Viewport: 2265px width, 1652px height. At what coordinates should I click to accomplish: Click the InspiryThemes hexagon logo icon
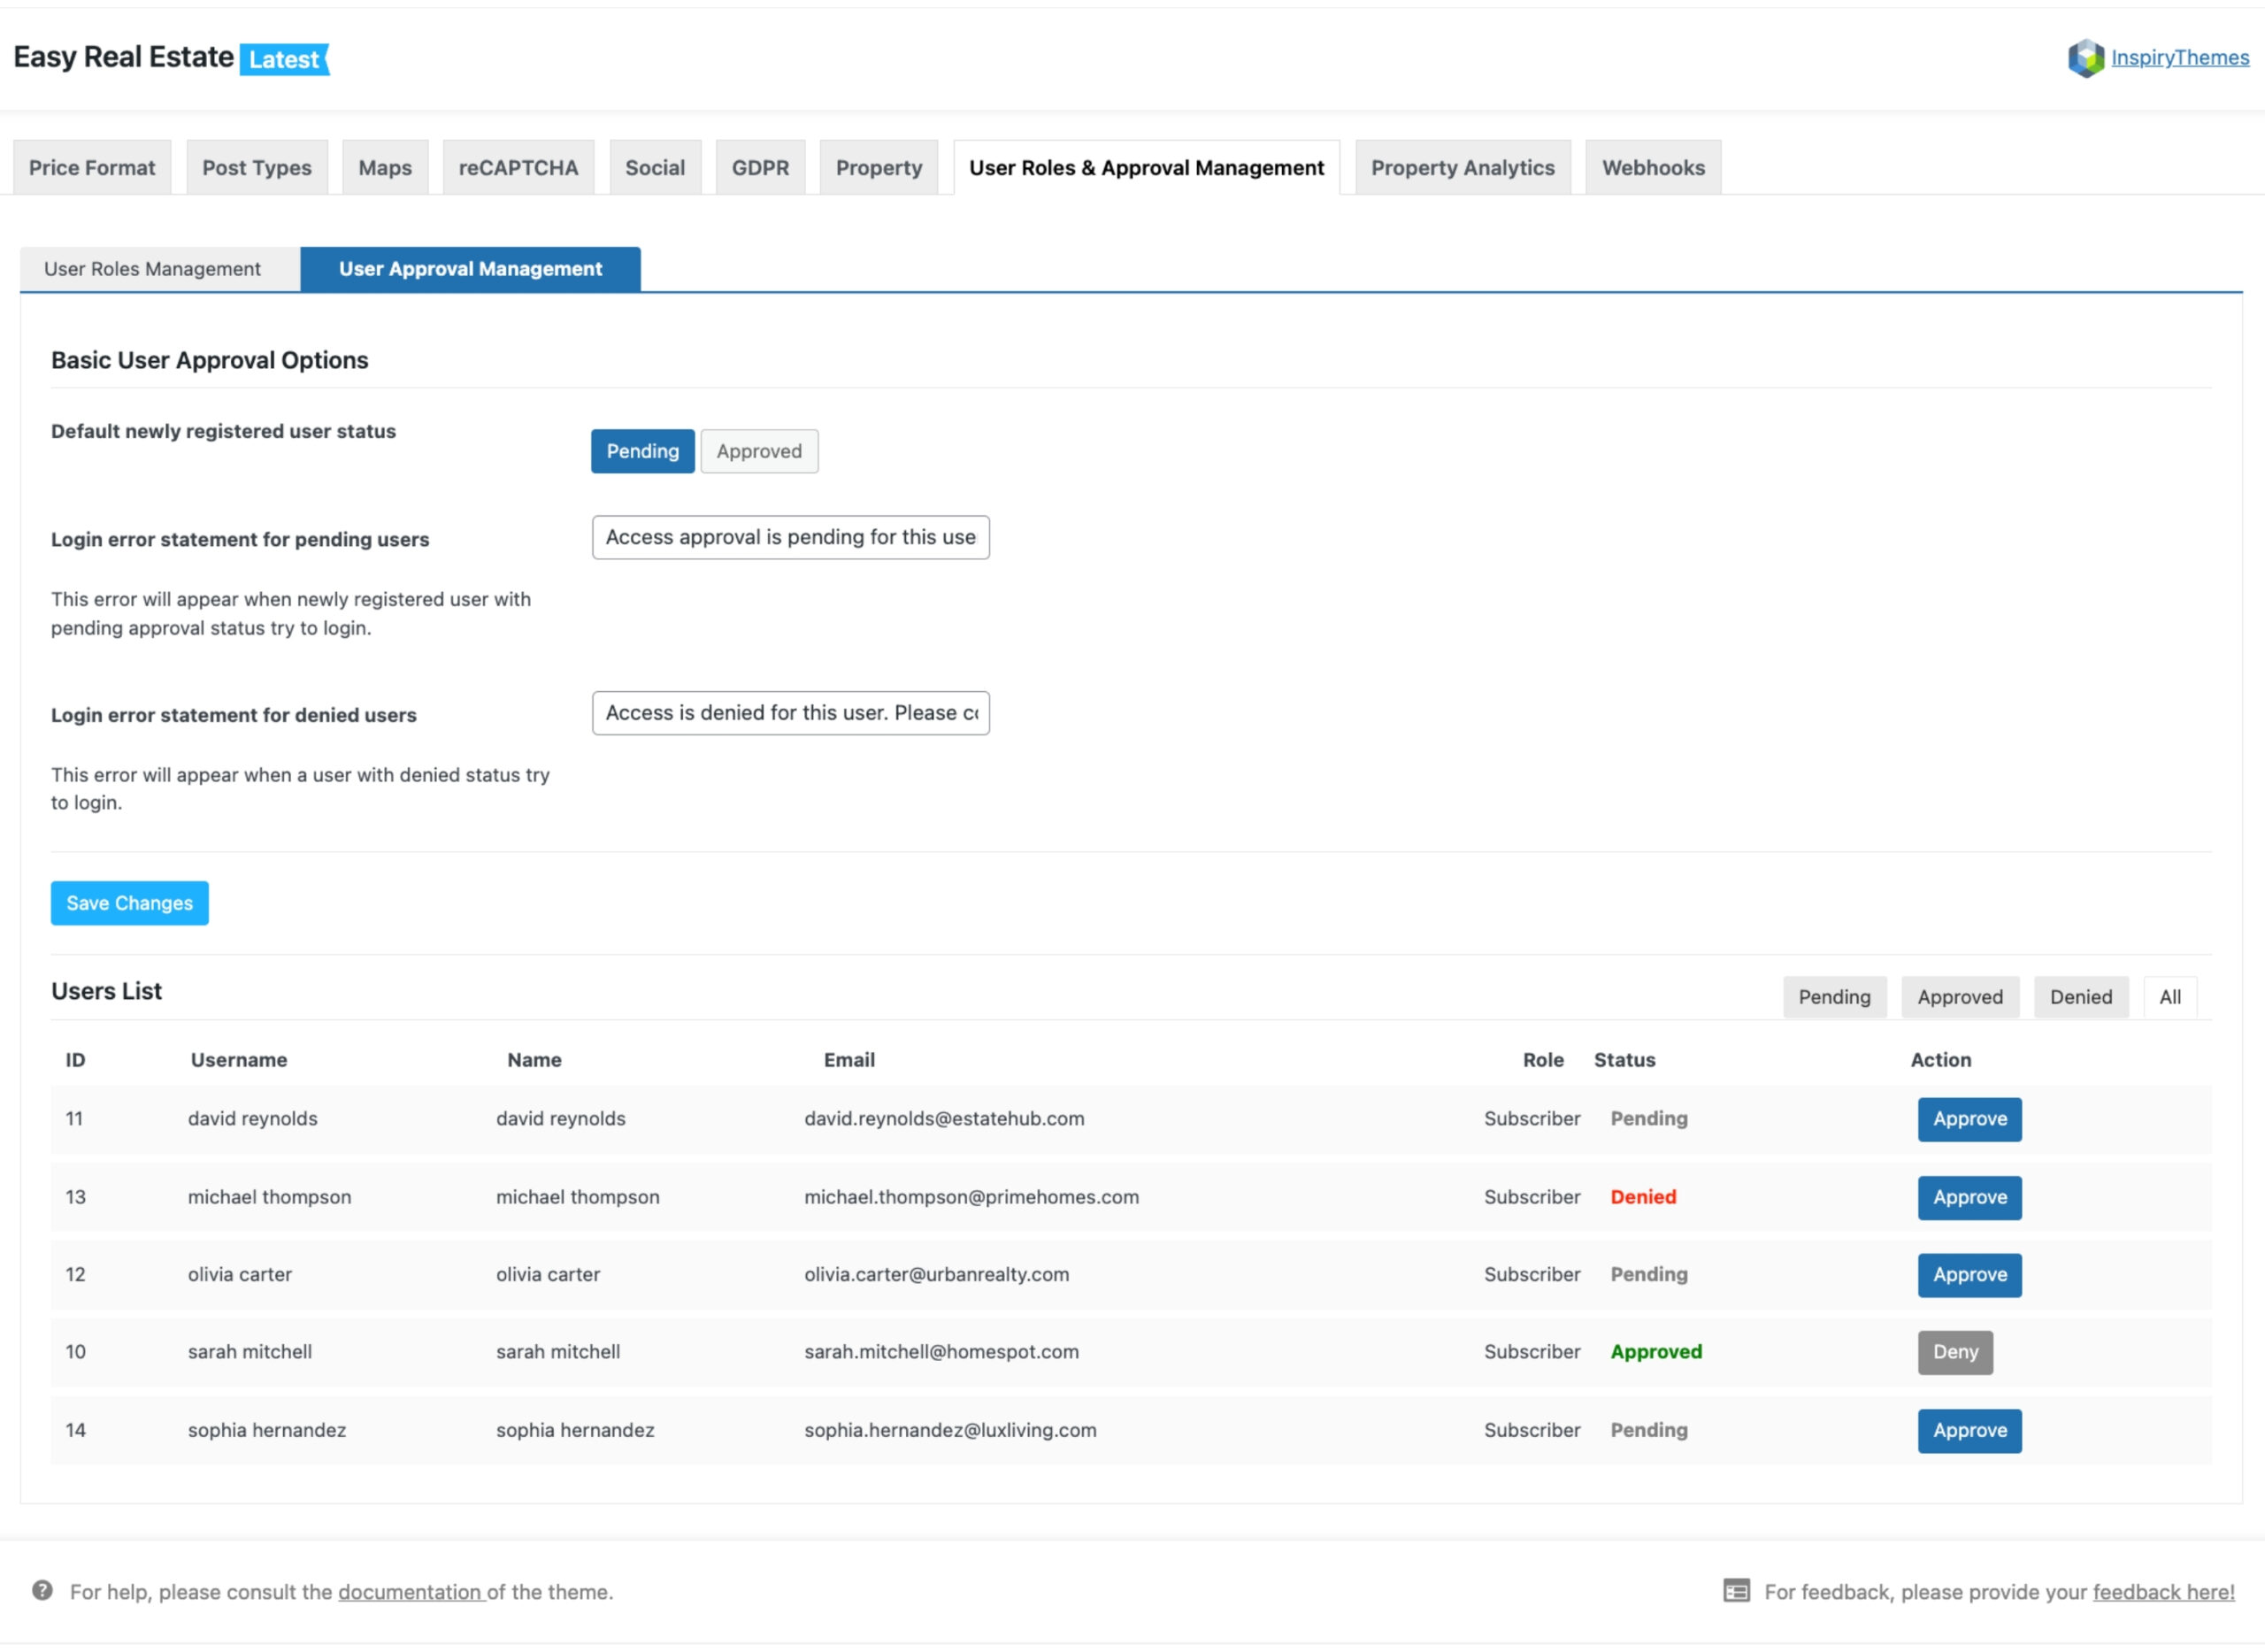tap(2085, 58)
